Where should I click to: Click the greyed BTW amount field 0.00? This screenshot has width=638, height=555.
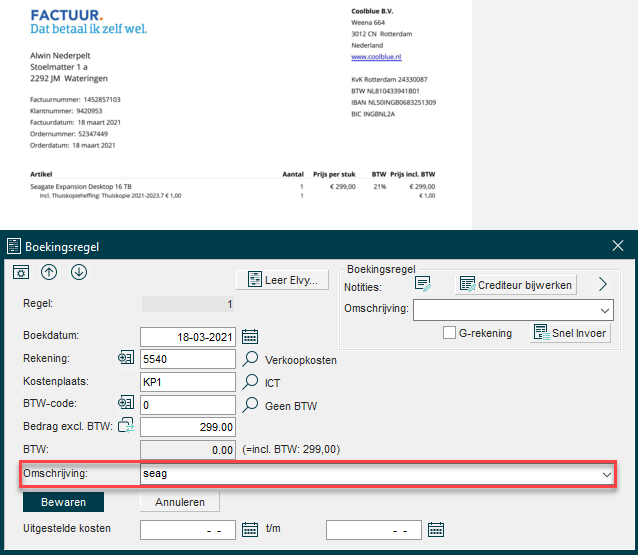(x=188, y=450)
